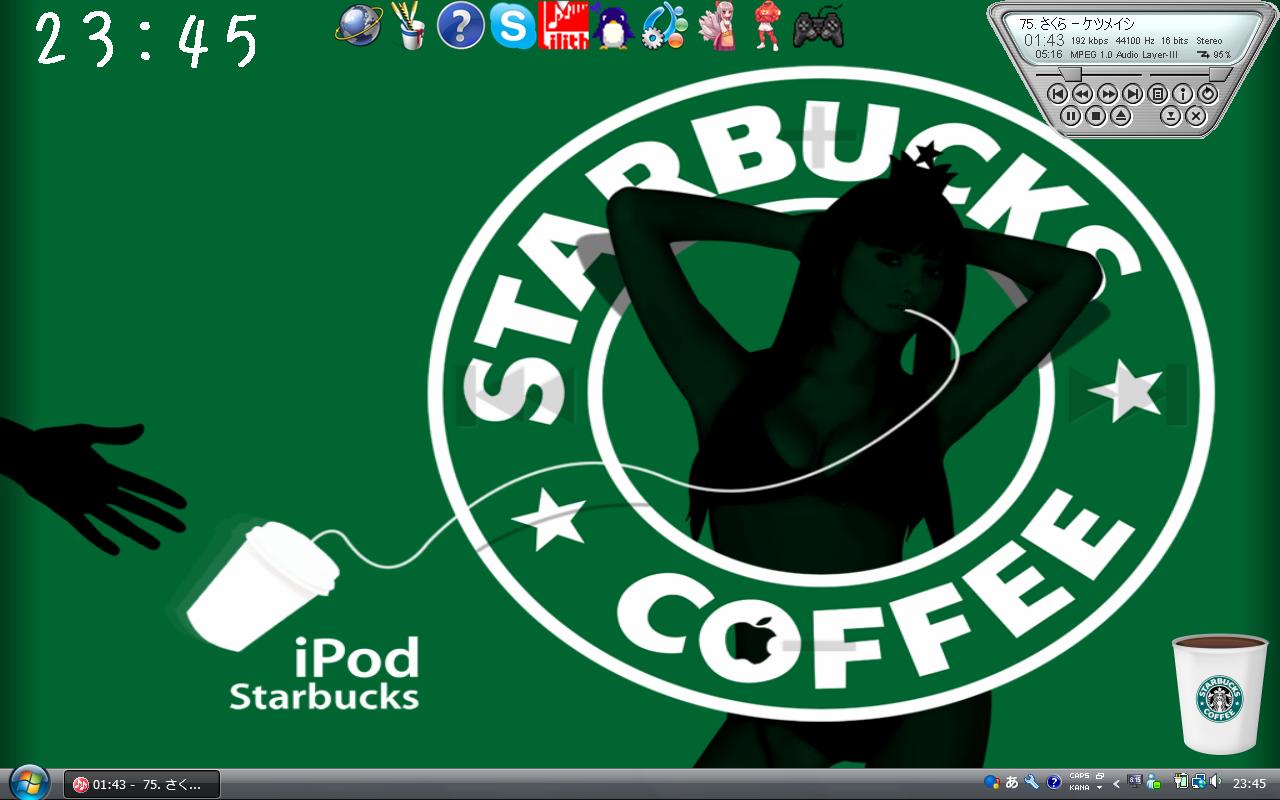Show hidden system tray icons
The width and height of the screenshot is (1280, 800).
point(1116,784)
